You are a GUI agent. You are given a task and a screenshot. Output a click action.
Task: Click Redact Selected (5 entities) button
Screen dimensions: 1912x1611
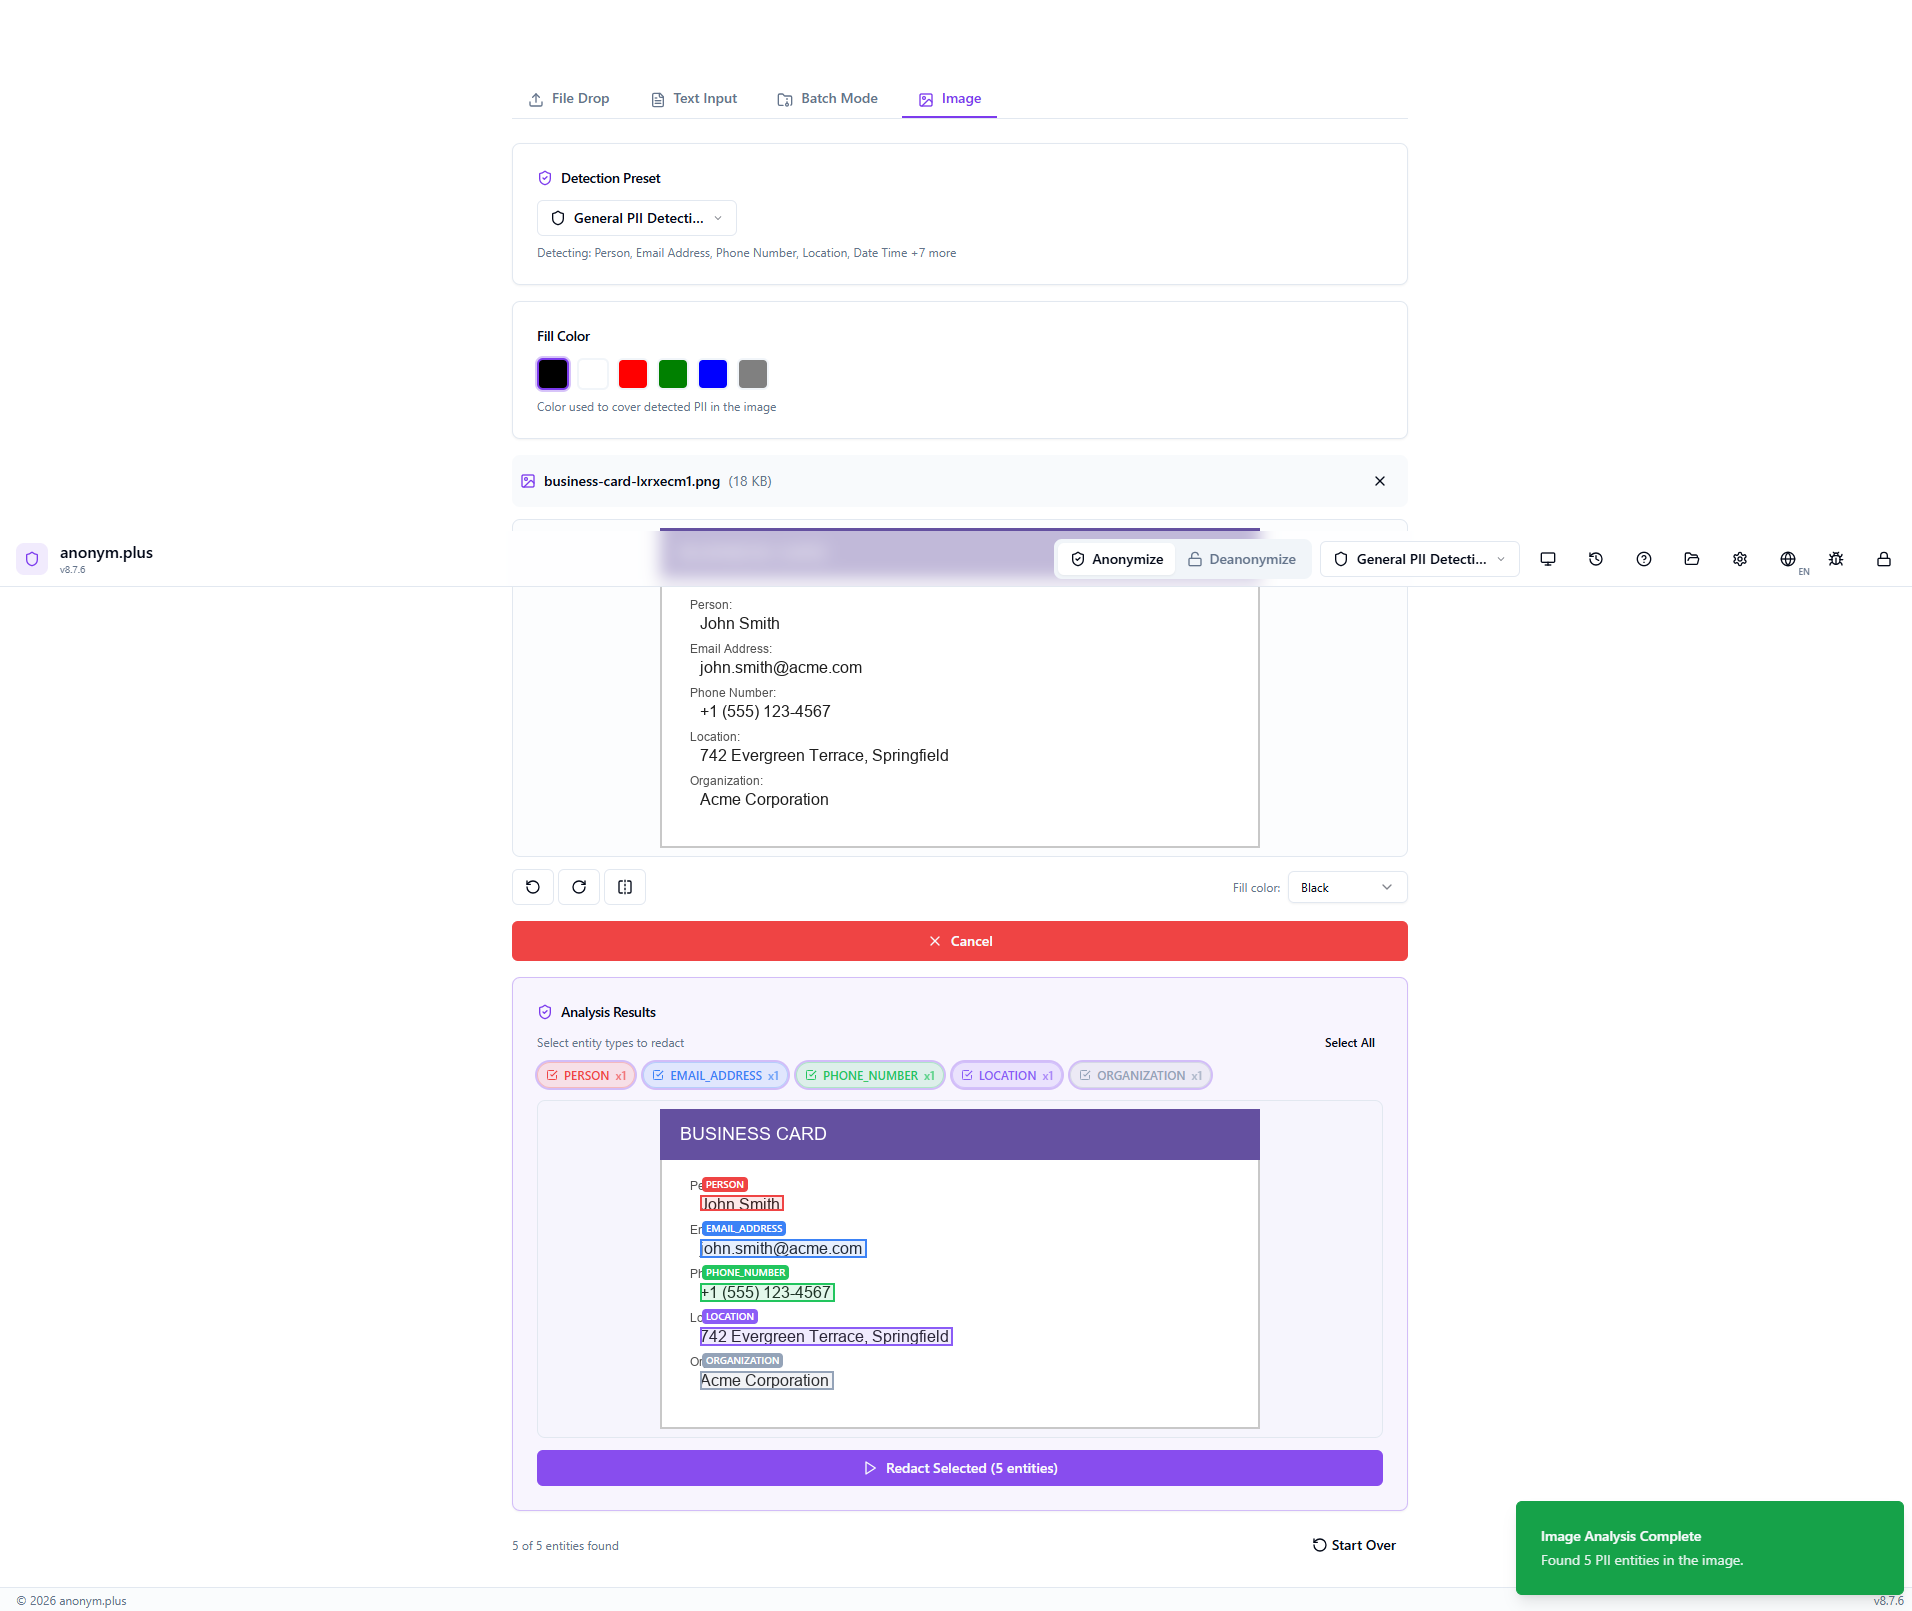point(960,1468)
